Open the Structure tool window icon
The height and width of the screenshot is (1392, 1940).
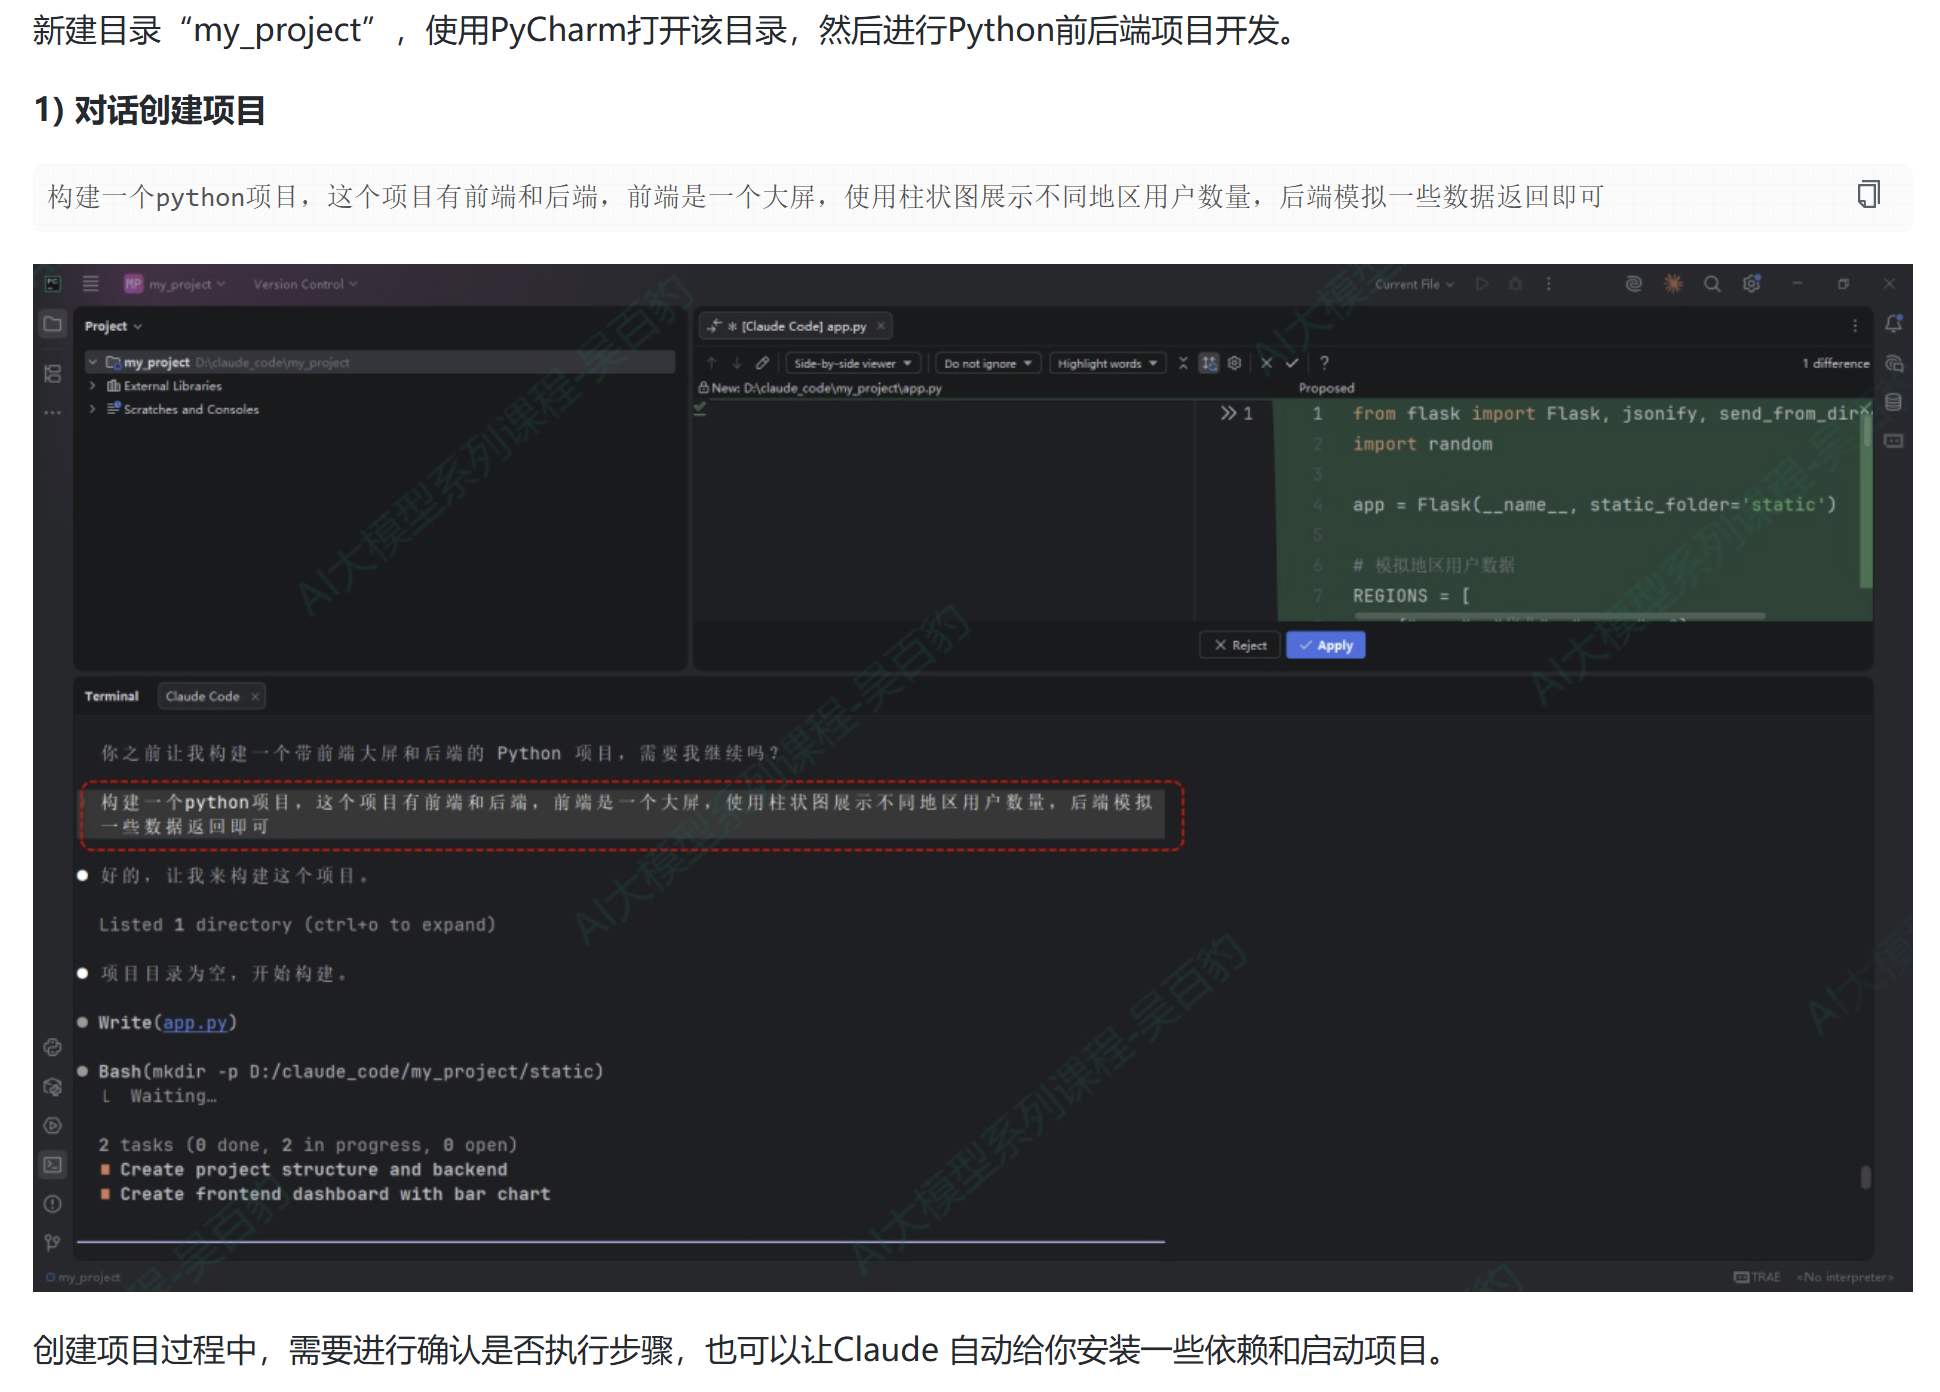(53, 373)
